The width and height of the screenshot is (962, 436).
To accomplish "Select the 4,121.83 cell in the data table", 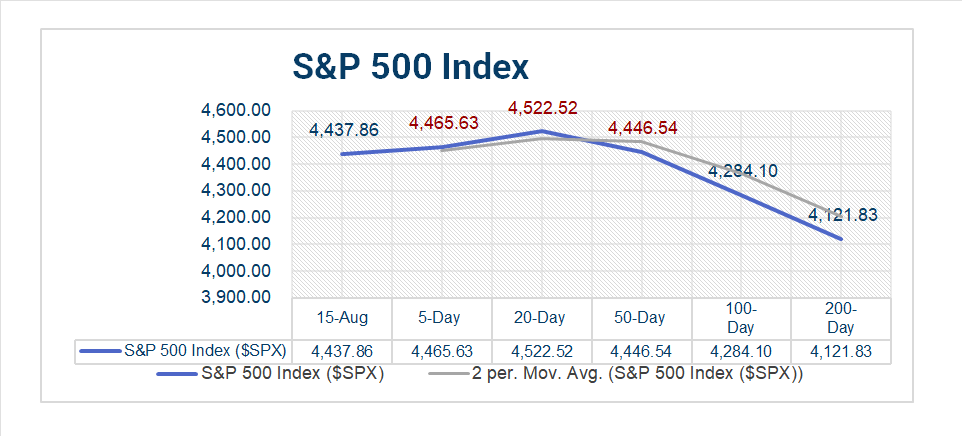I will (840, 352).
